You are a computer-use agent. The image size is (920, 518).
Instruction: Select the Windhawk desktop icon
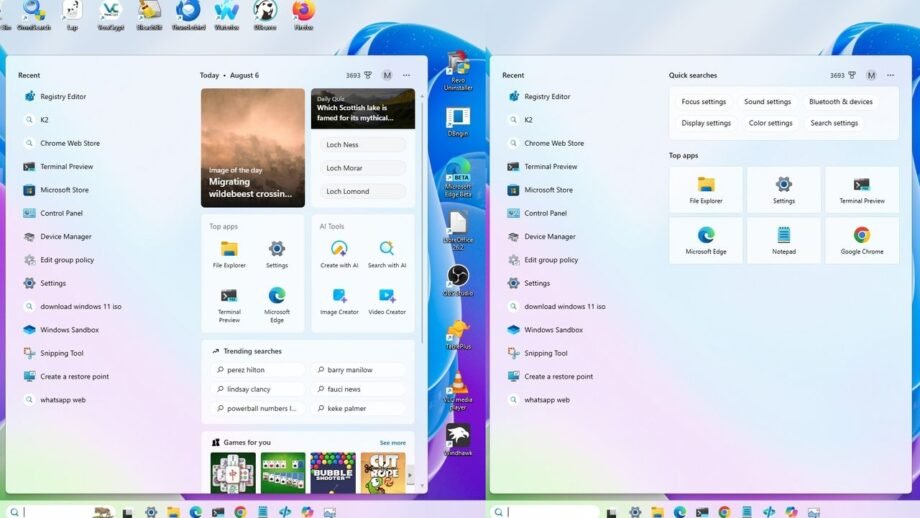458,440
